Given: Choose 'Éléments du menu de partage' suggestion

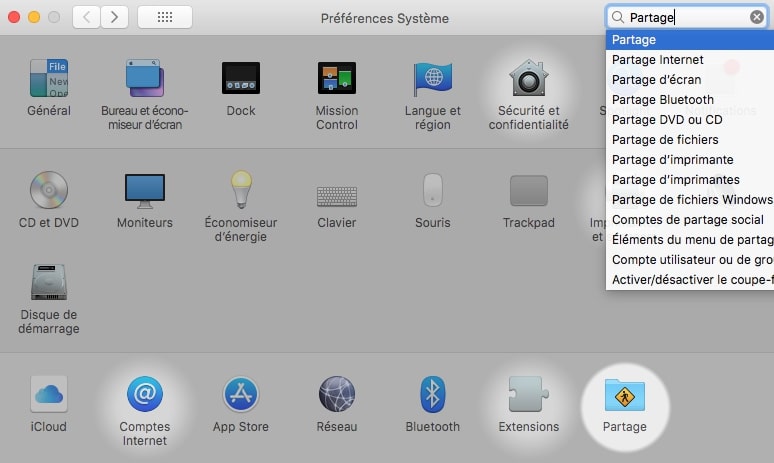Looking at the screenshot, I should pyautogui.click(x=690, y=239).
